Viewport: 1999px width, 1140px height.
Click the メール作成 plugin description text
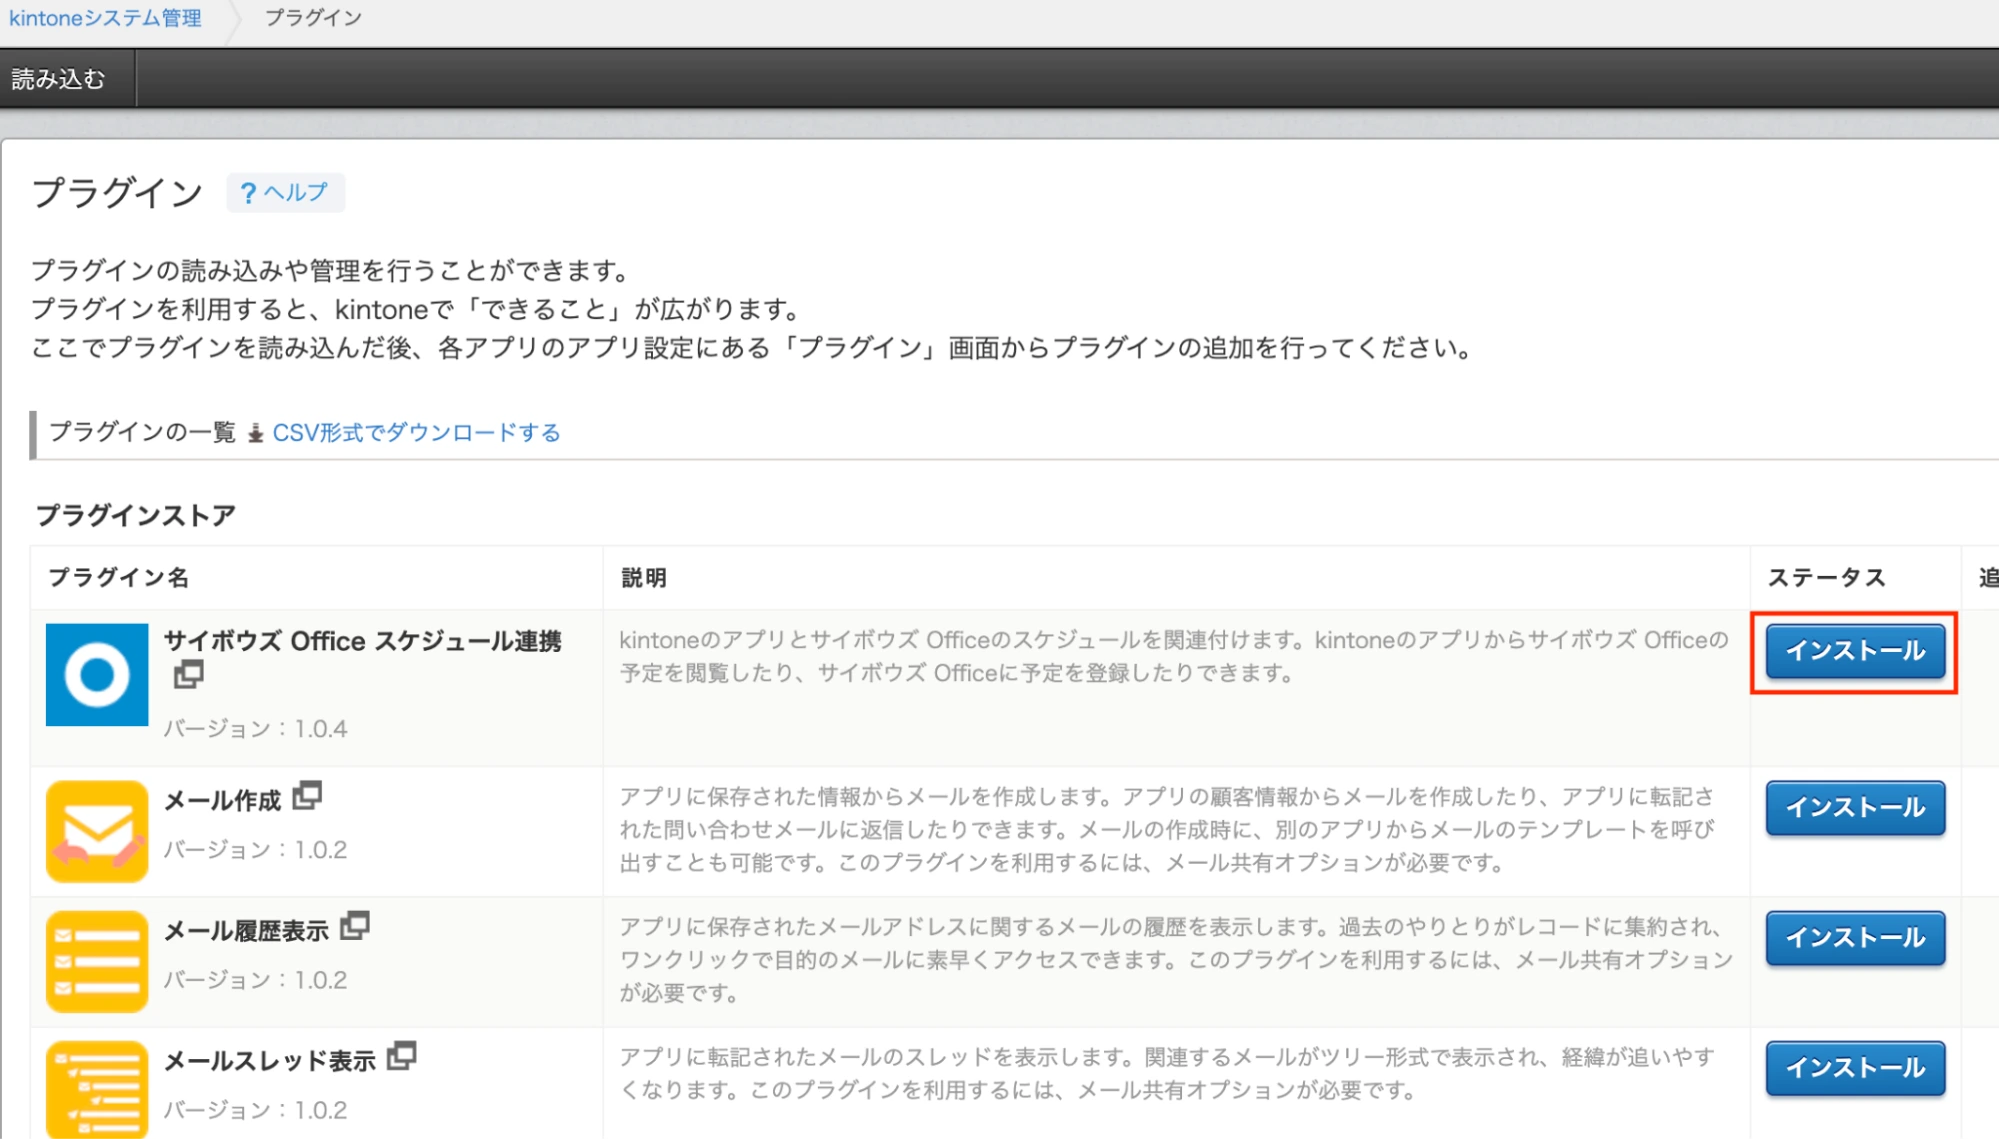click(1168, 829)
